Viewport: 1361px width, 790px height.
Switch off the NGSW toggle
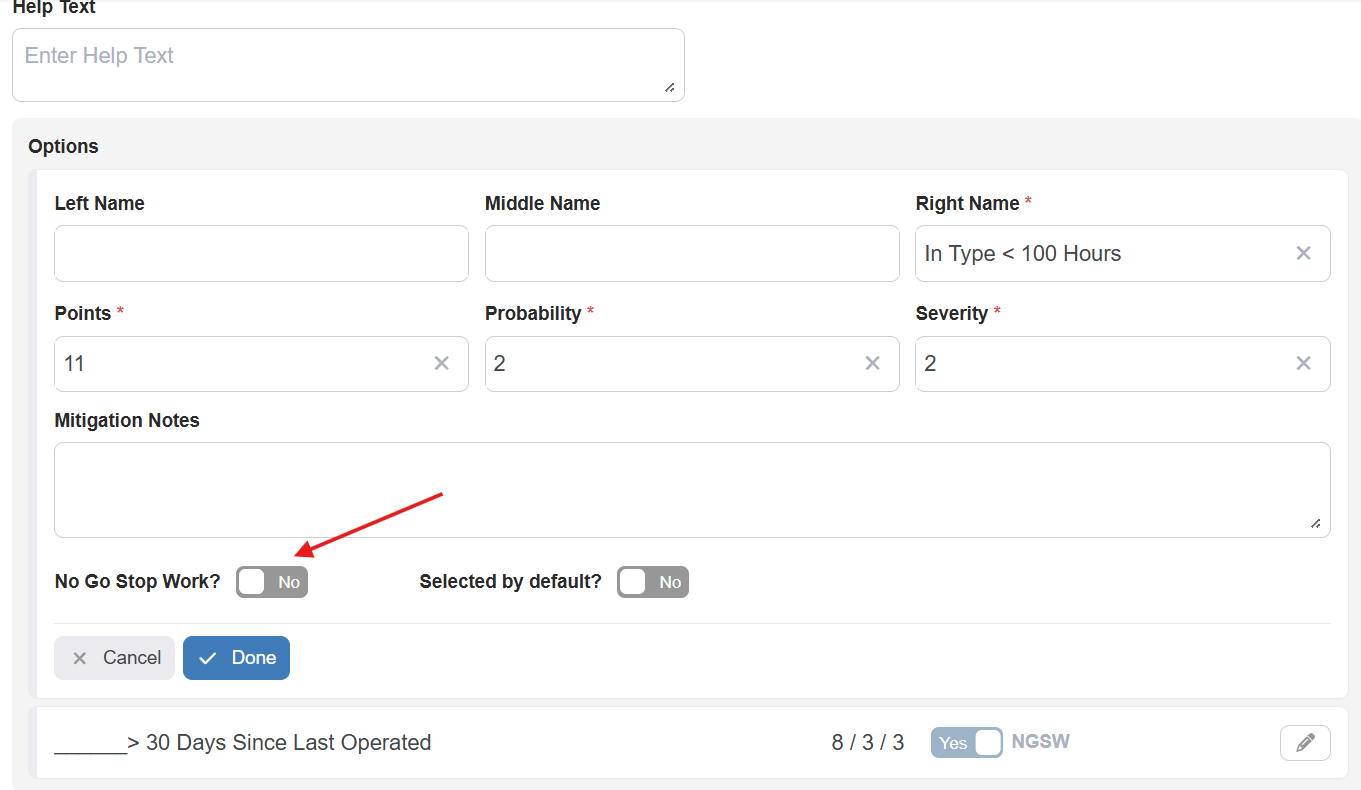point(966,743)
